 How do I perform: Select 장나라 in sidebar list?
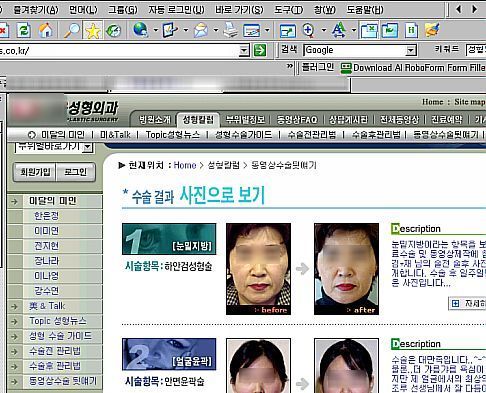(x=46, y=261)
